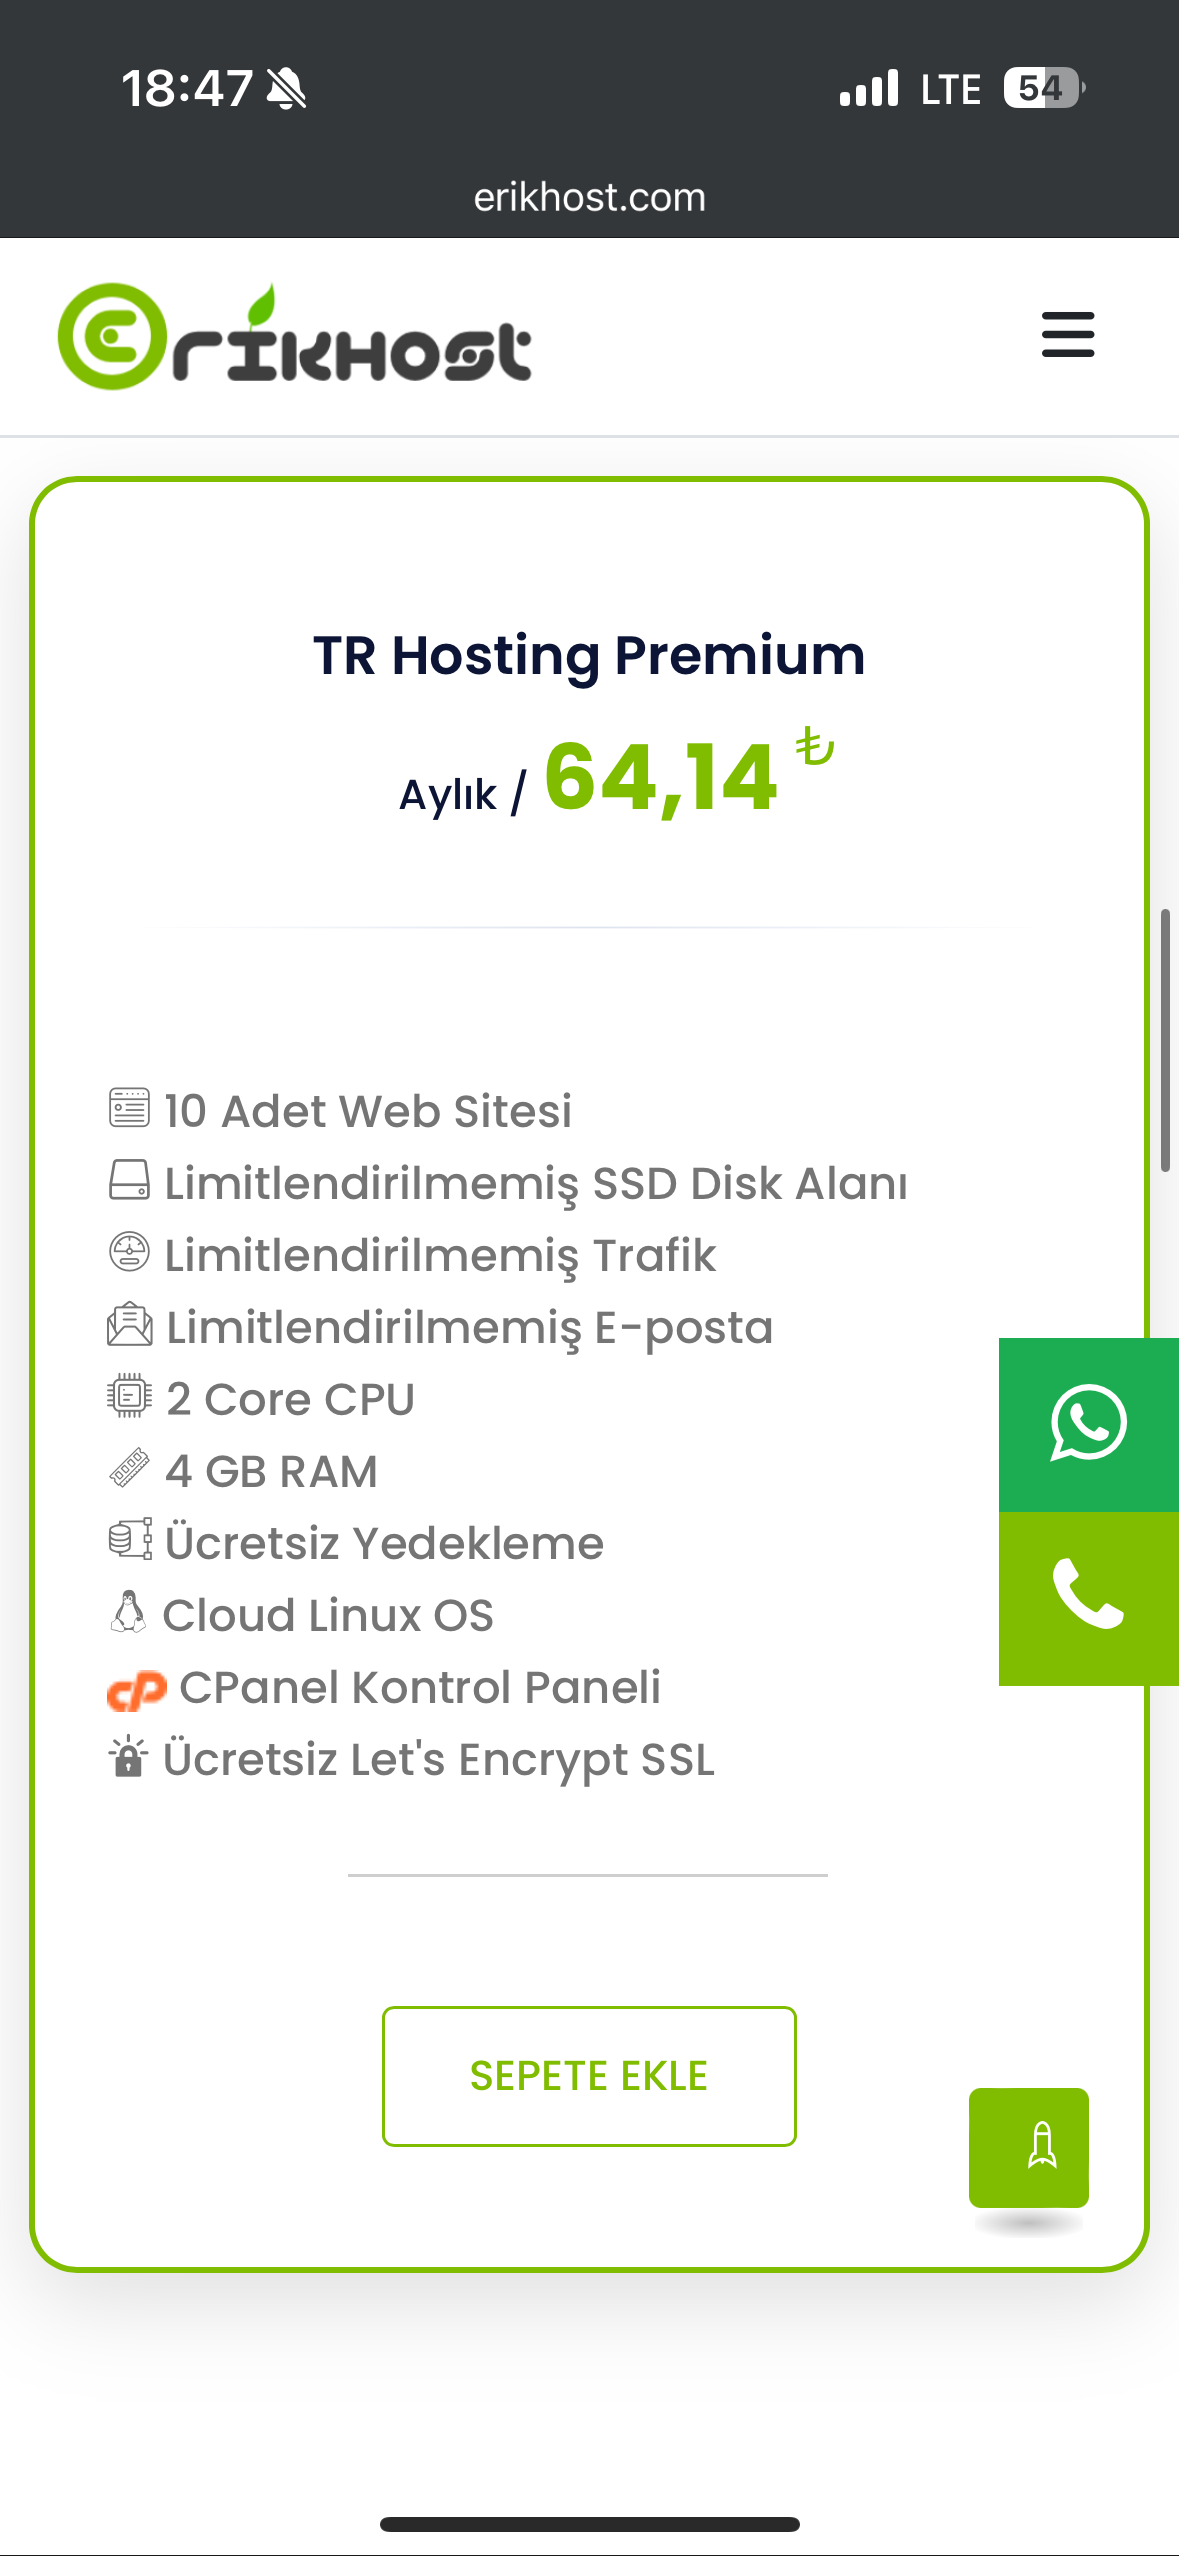
Task: Click the SEPETE EKLE button
Action: tap(589, 2076)
